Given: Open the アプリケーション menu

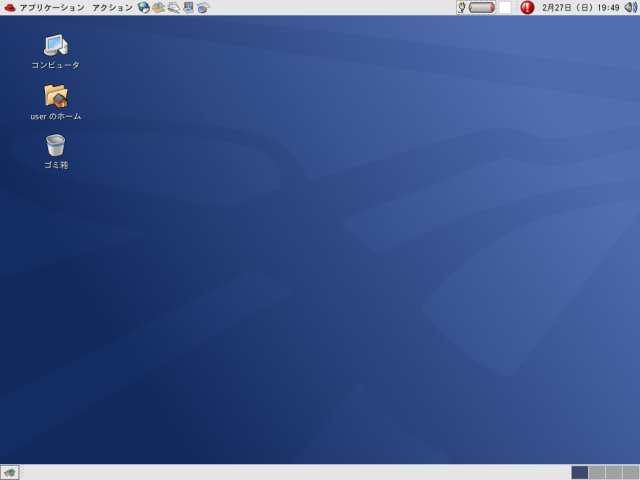Looking at the screenshot, I should (x=52, y=8).
